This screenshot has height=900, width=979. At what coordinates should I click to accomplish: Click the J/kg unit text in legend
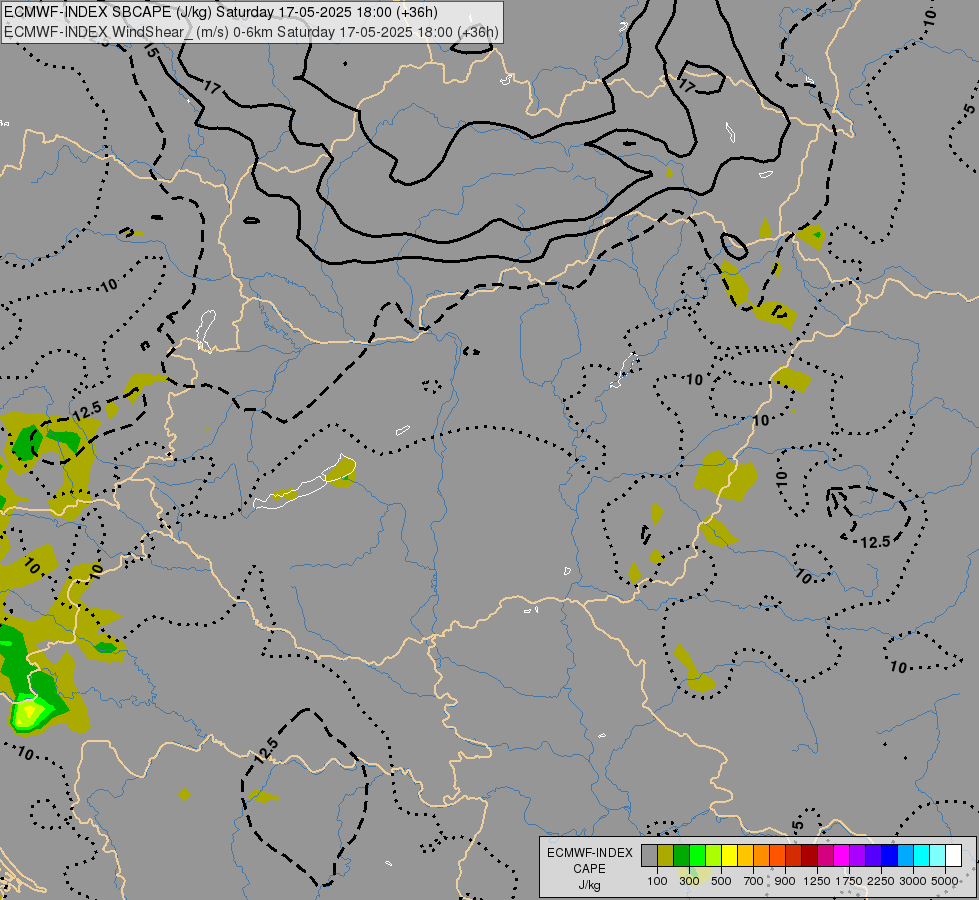[589, 886]
